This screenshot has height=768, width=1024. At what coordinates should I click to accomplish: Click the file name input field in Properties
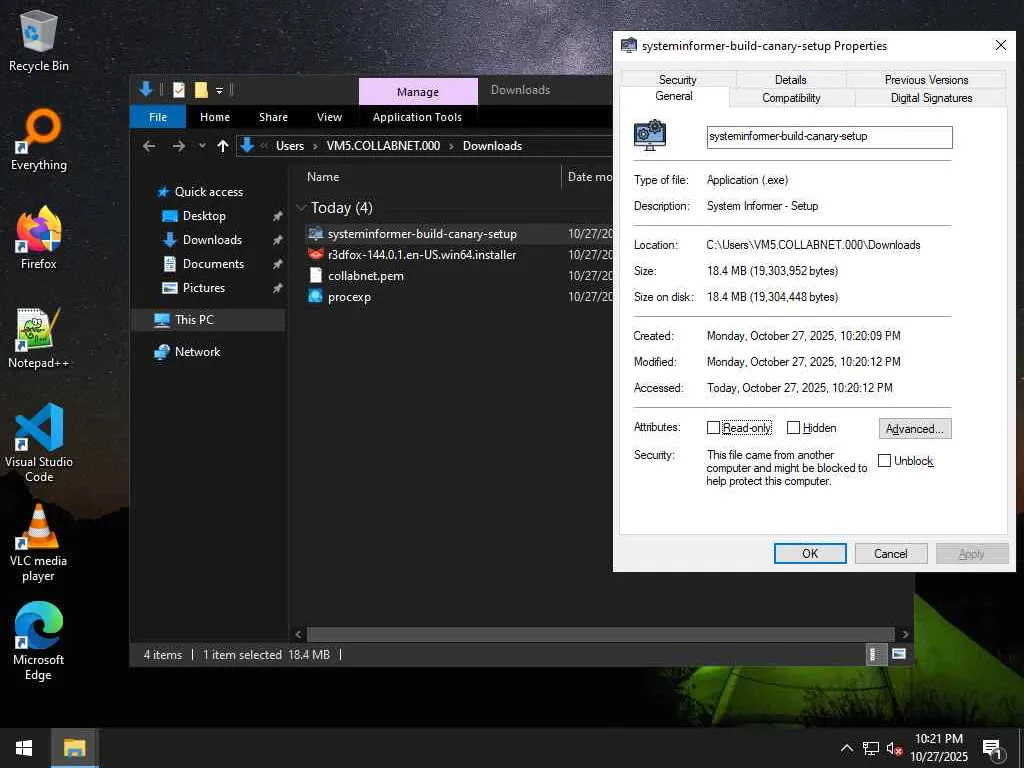(x=829, y=136)
